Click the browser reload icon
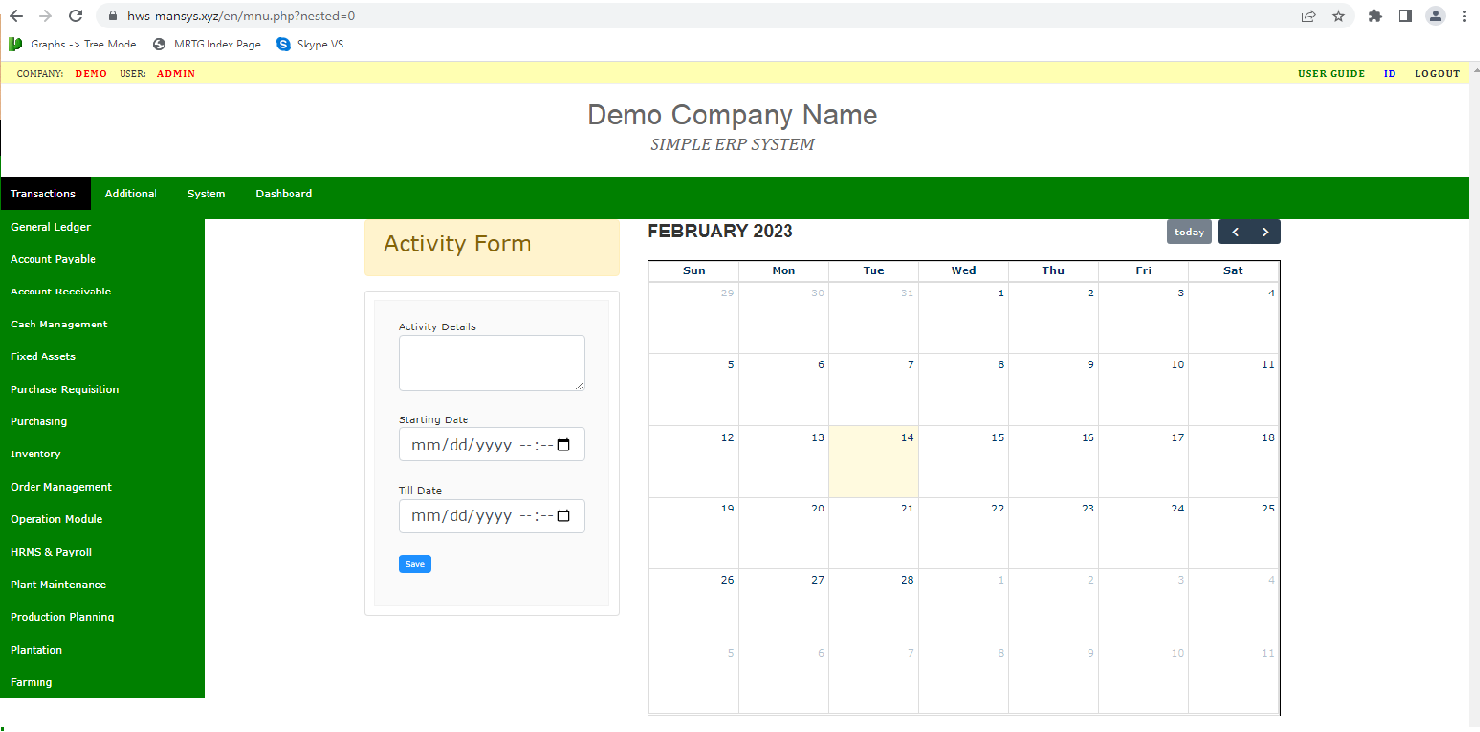The image size is (1480, 732). 75,16
